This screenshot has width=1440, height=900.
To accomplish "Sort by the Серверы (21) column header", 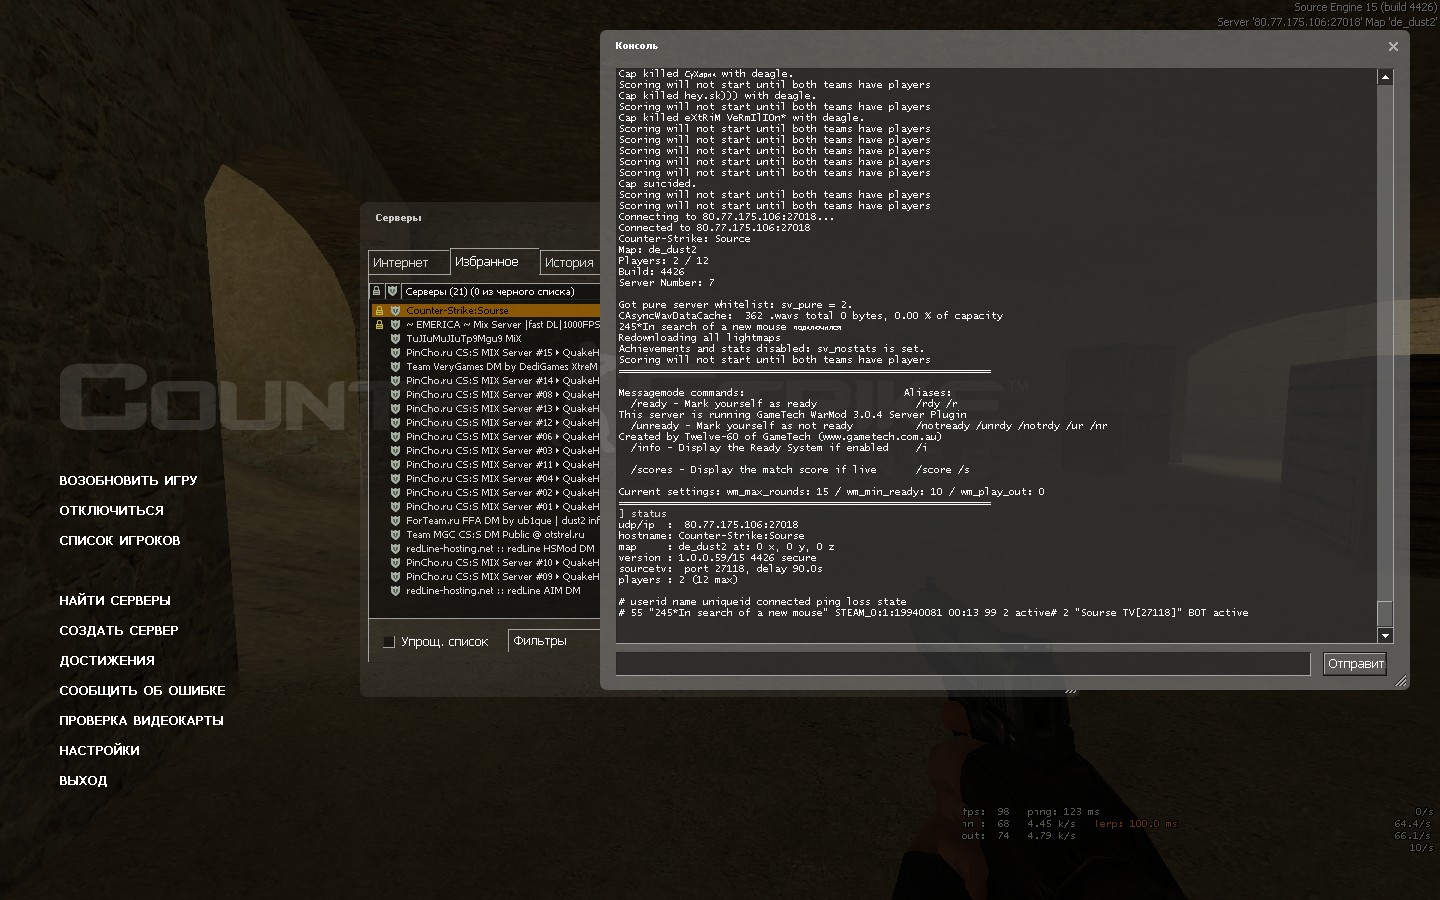I will tap(501, 292).
